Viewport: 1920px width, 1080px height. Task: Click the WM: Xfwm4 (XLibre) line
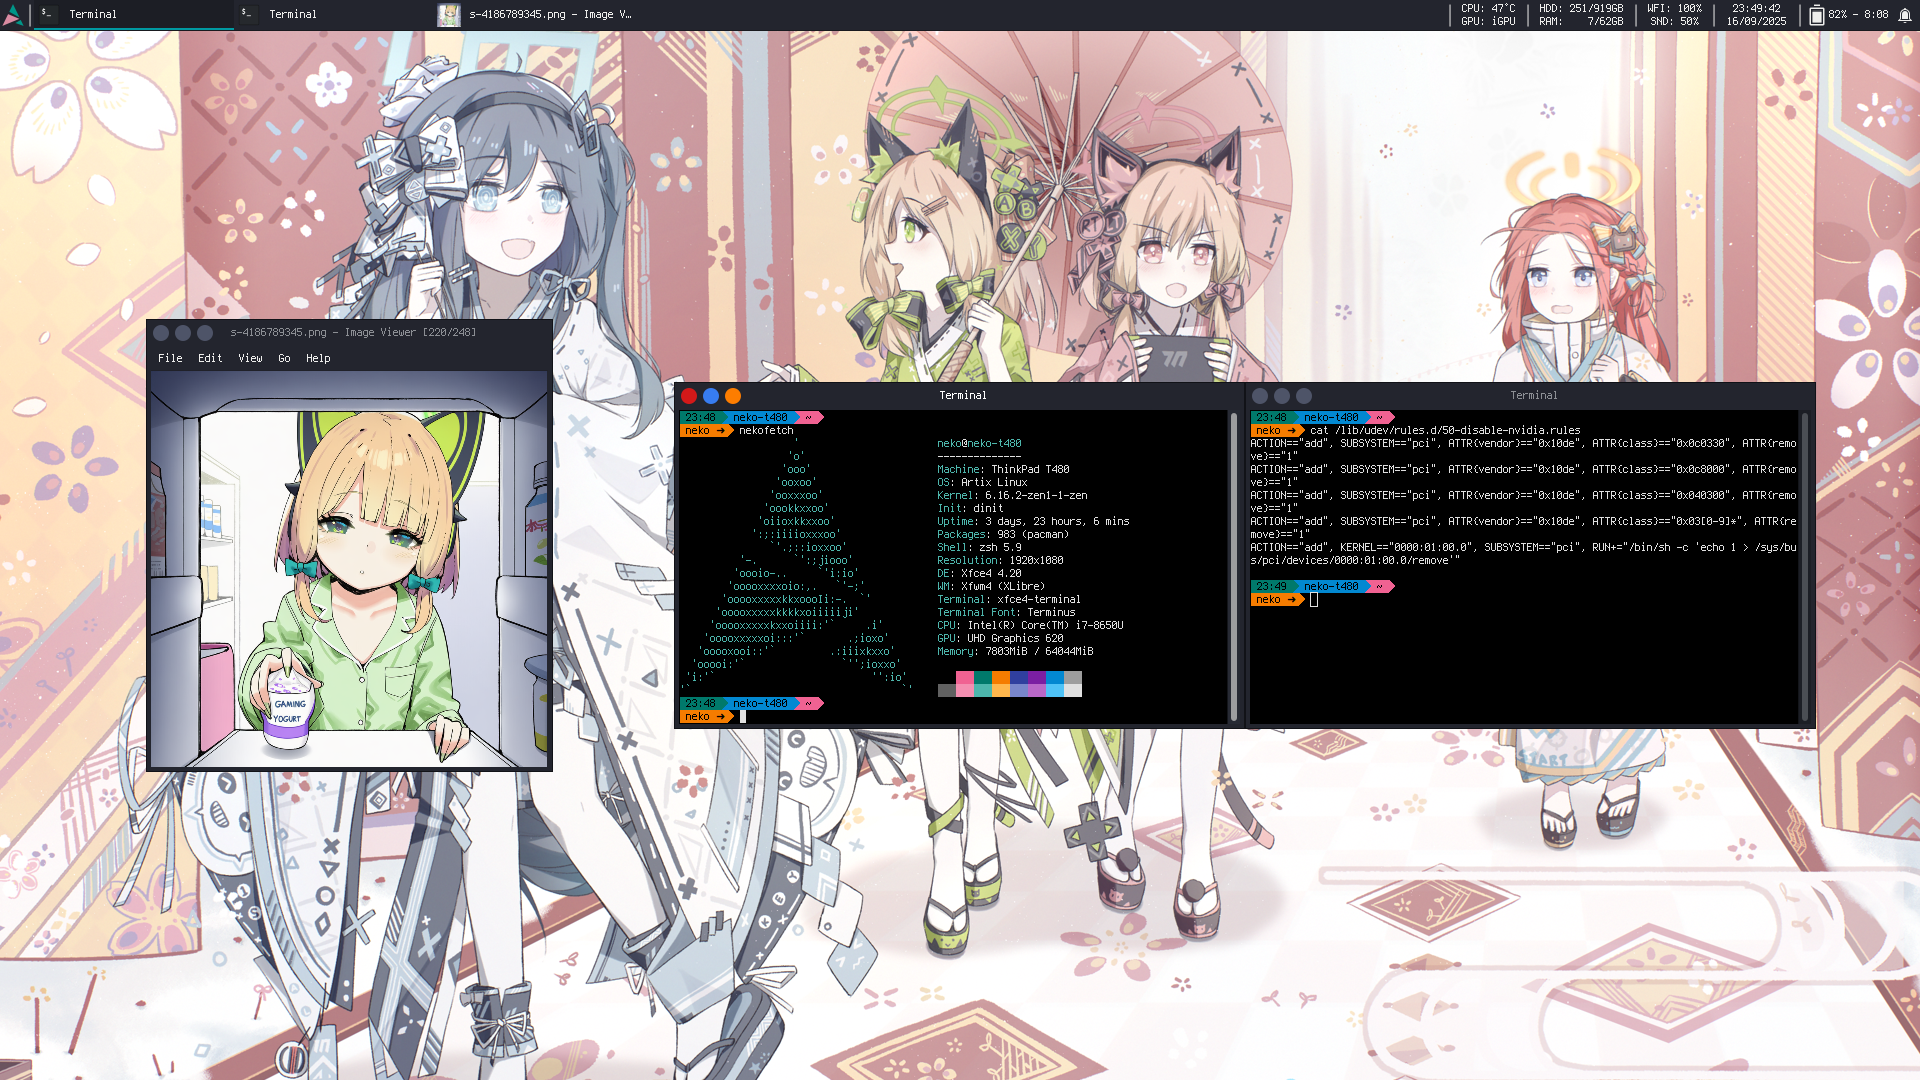click(x=991, y=587)
